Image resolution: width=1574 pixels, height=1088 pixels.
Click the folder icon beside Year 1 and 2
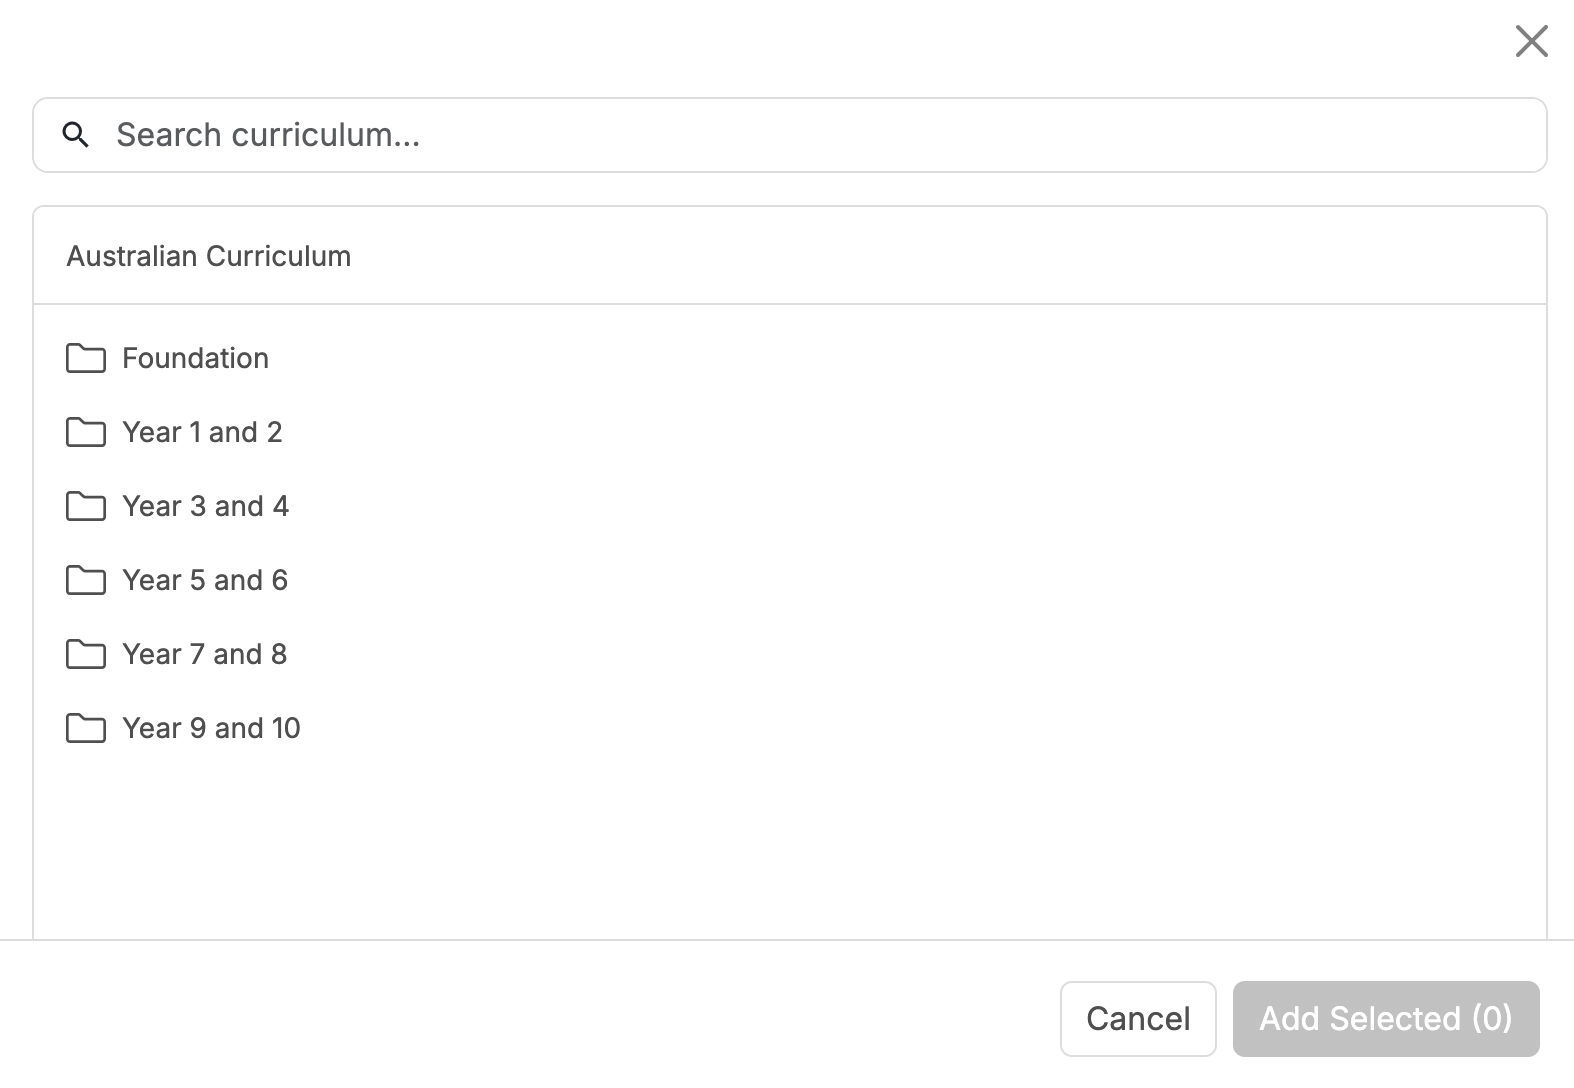[x=87, y=433]
